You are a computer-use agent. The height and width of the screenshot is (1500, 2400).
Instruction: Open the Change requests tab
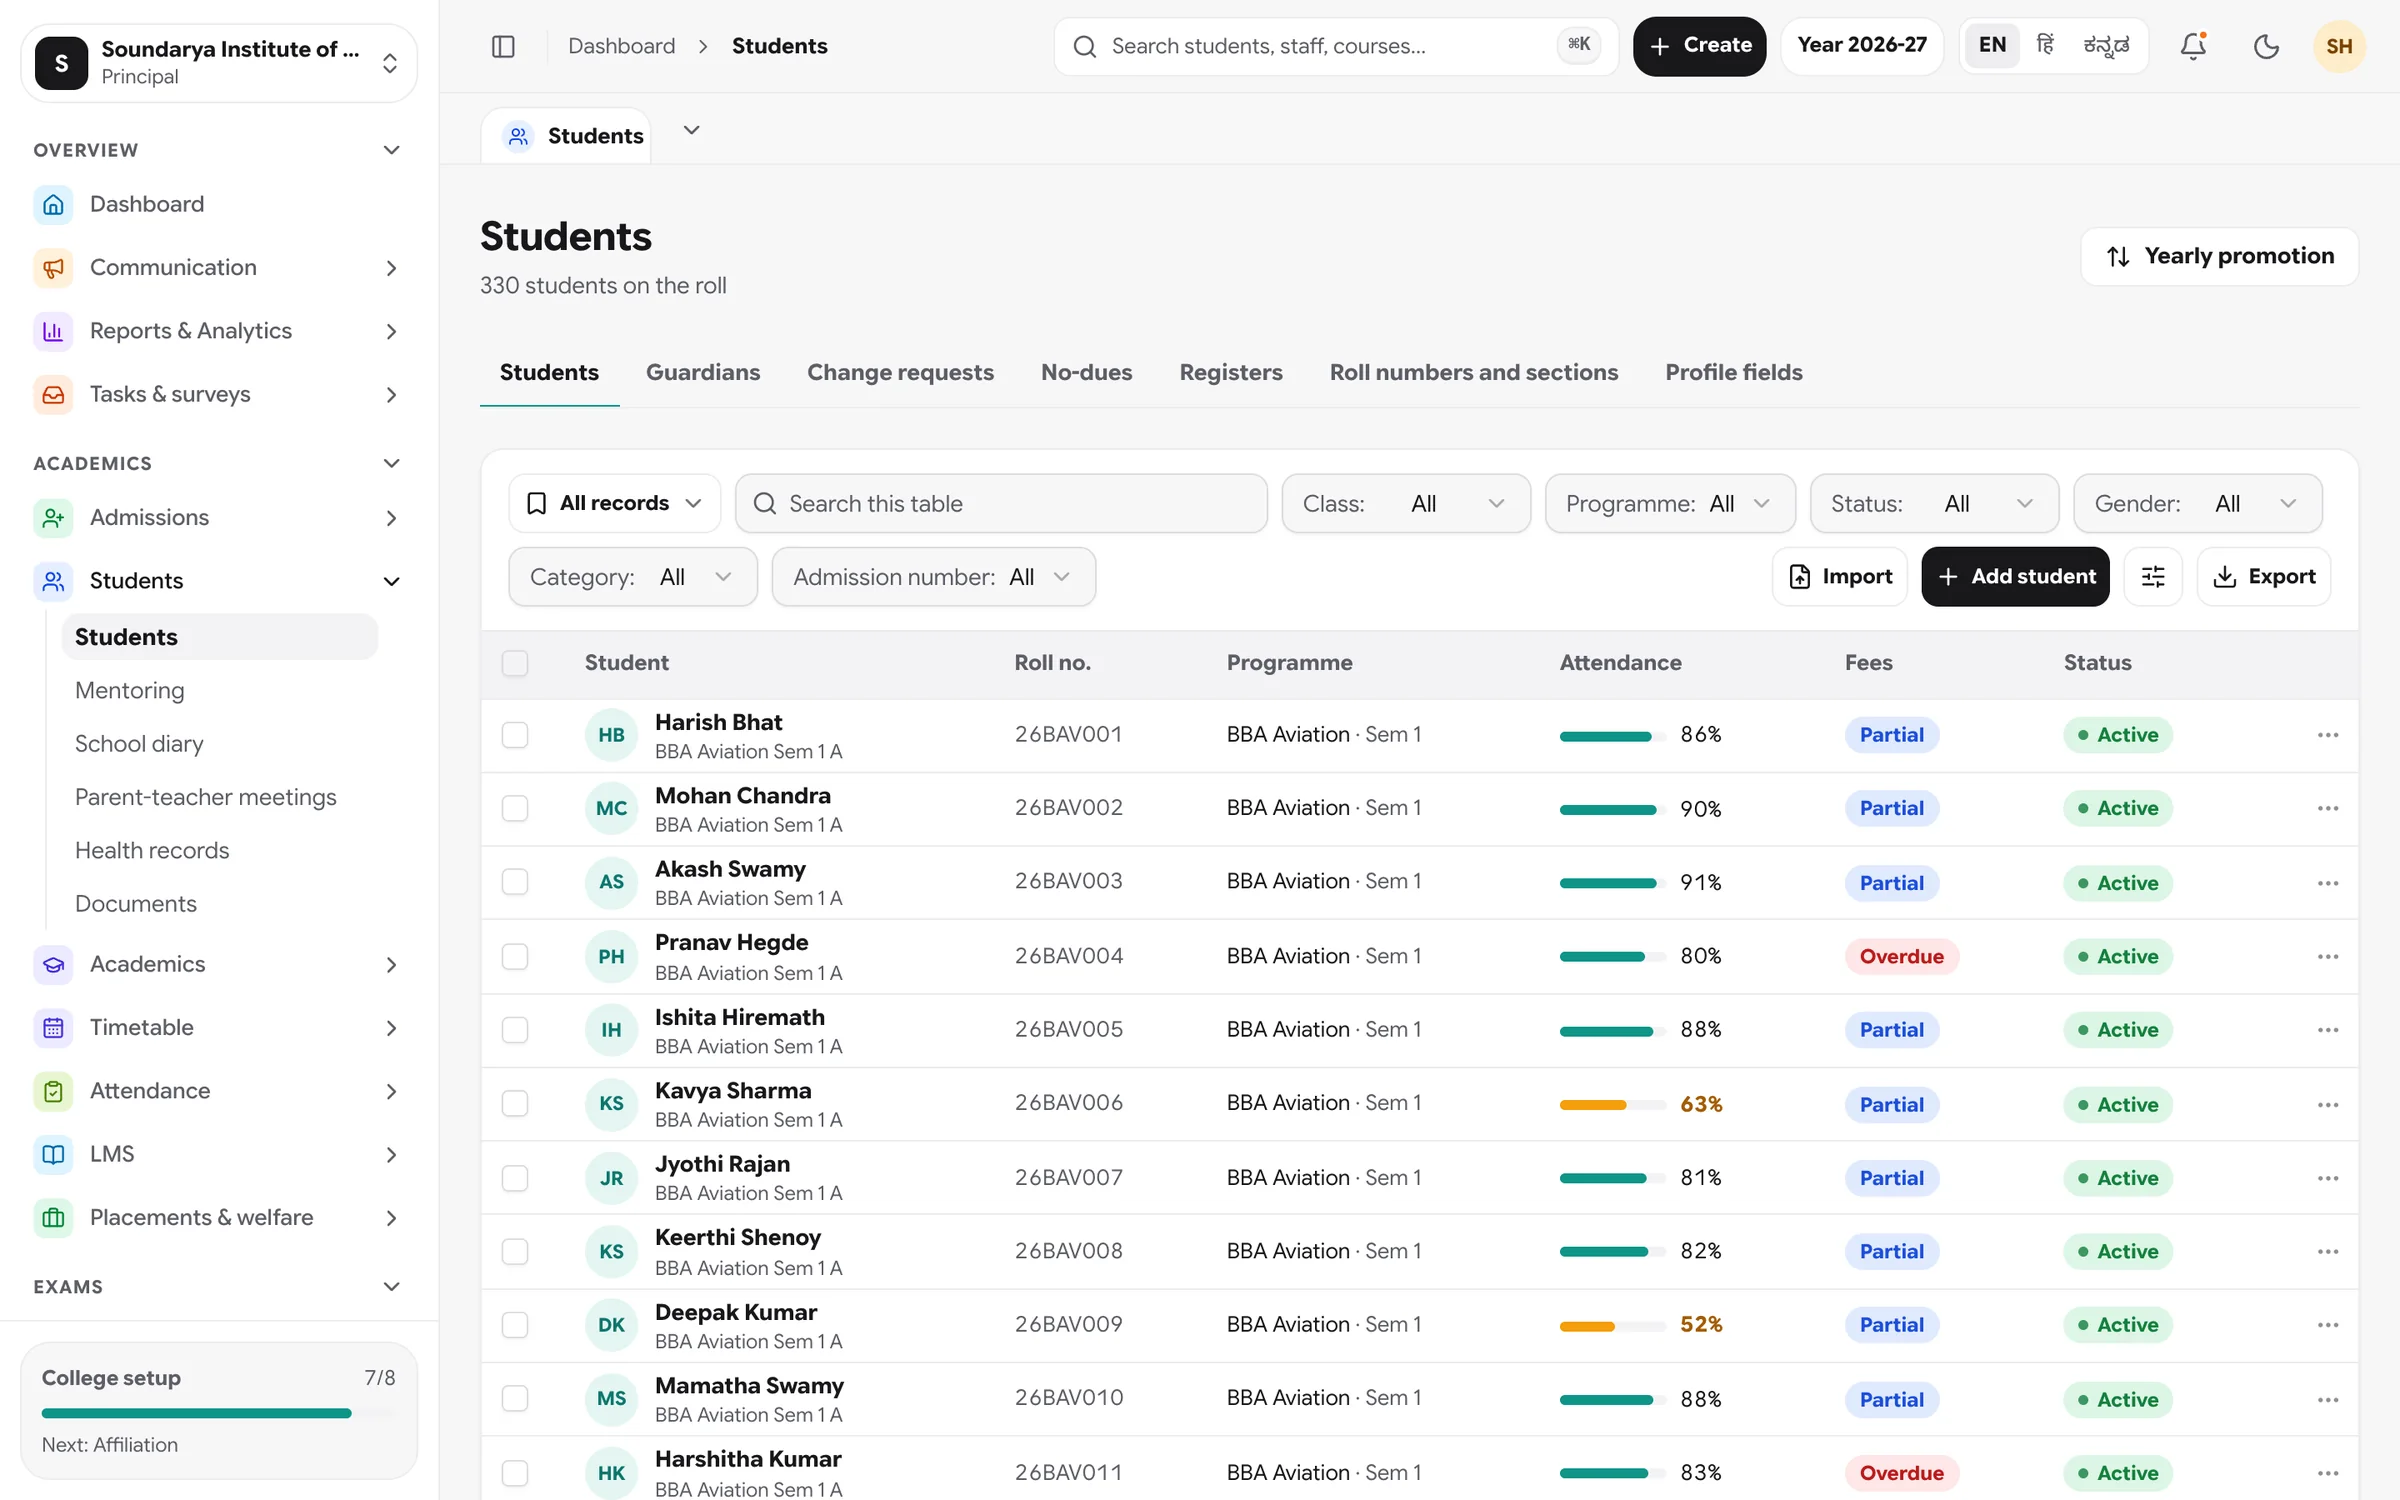[x=900, y=372]
